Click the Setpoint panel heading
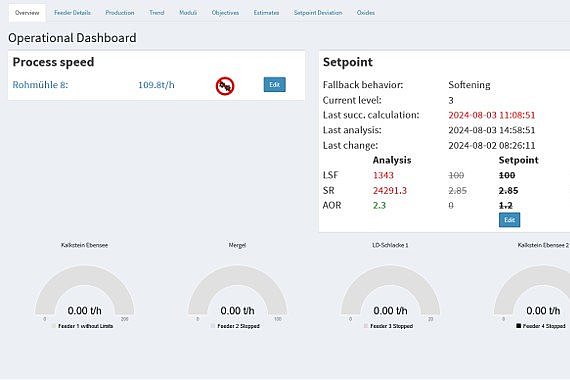Image resolution: width=570 pixels, height=380 pixels. (348, 62)
